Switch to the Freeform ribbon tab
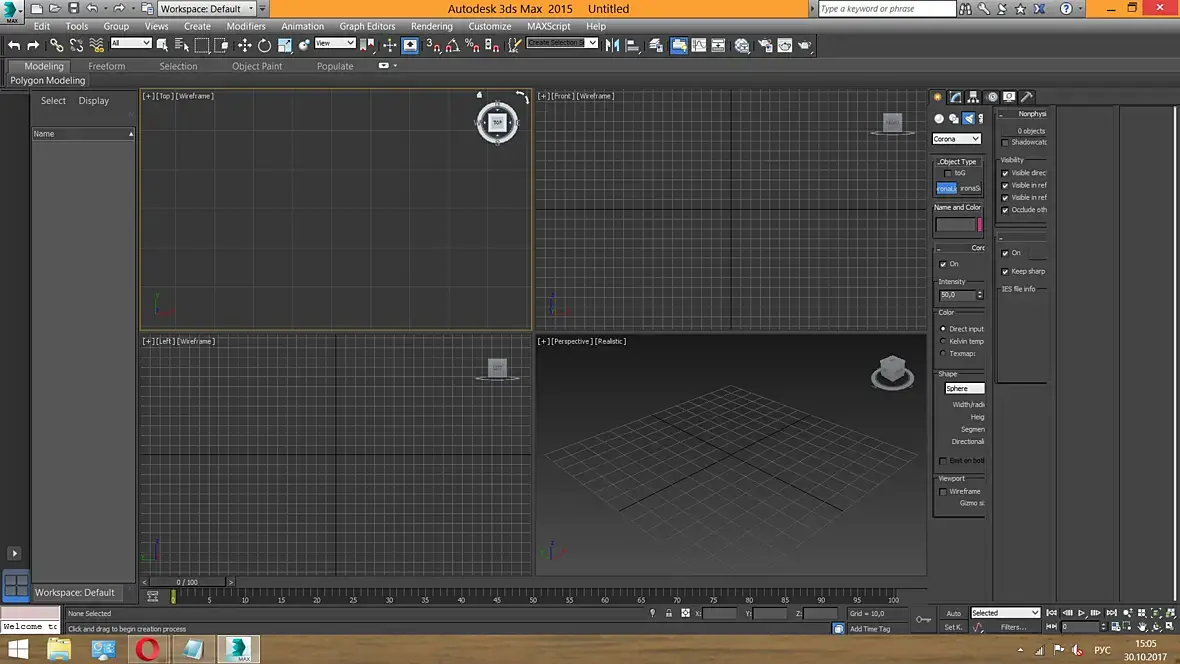1180x664 pixels. pyautogui.click(x=107, y=66)
